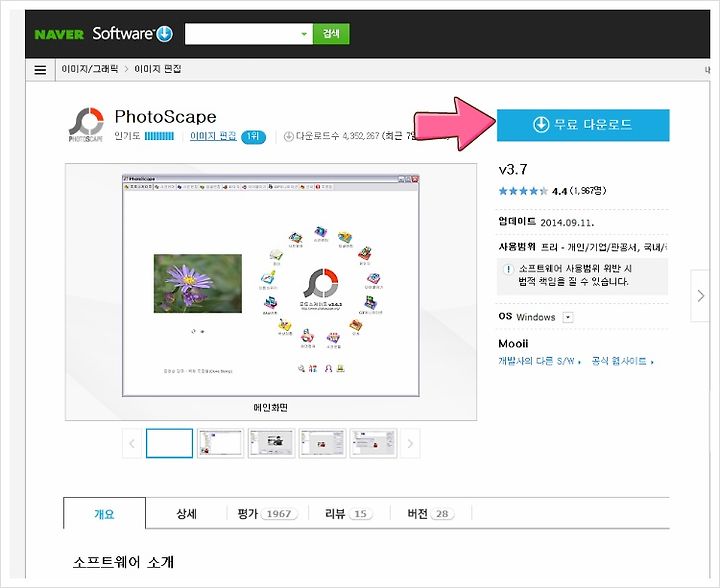Switch to the 상세 tab
The width and height of the screenshot is (720, 588).
(x=186, y=513)
